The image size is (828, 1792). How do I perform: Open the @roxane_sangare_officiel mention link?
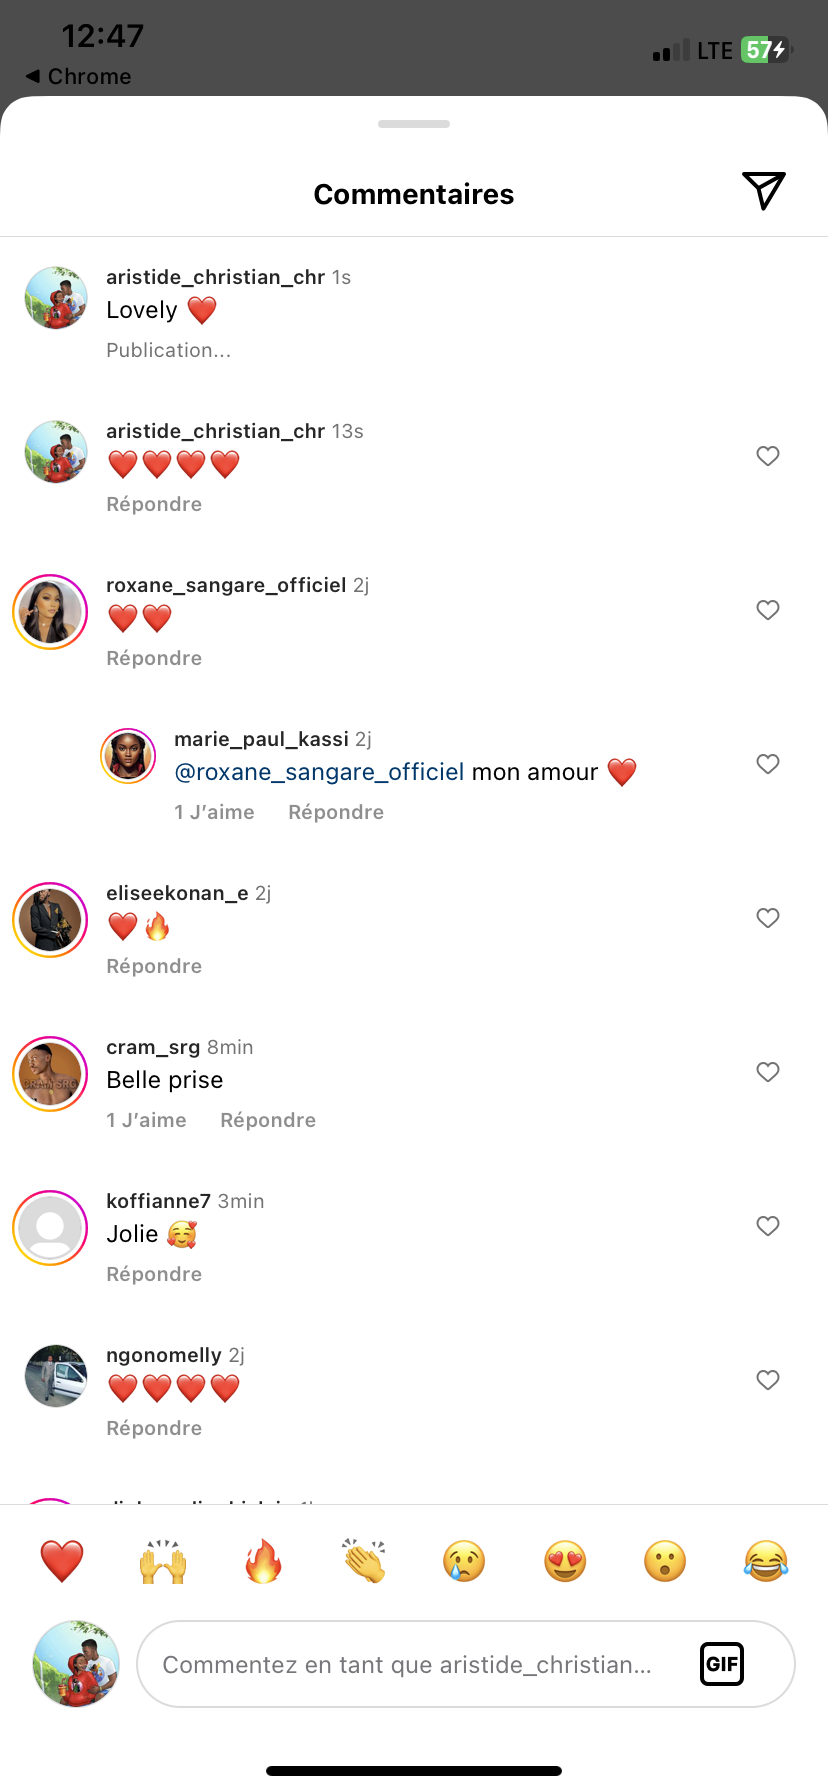[319, 772]
